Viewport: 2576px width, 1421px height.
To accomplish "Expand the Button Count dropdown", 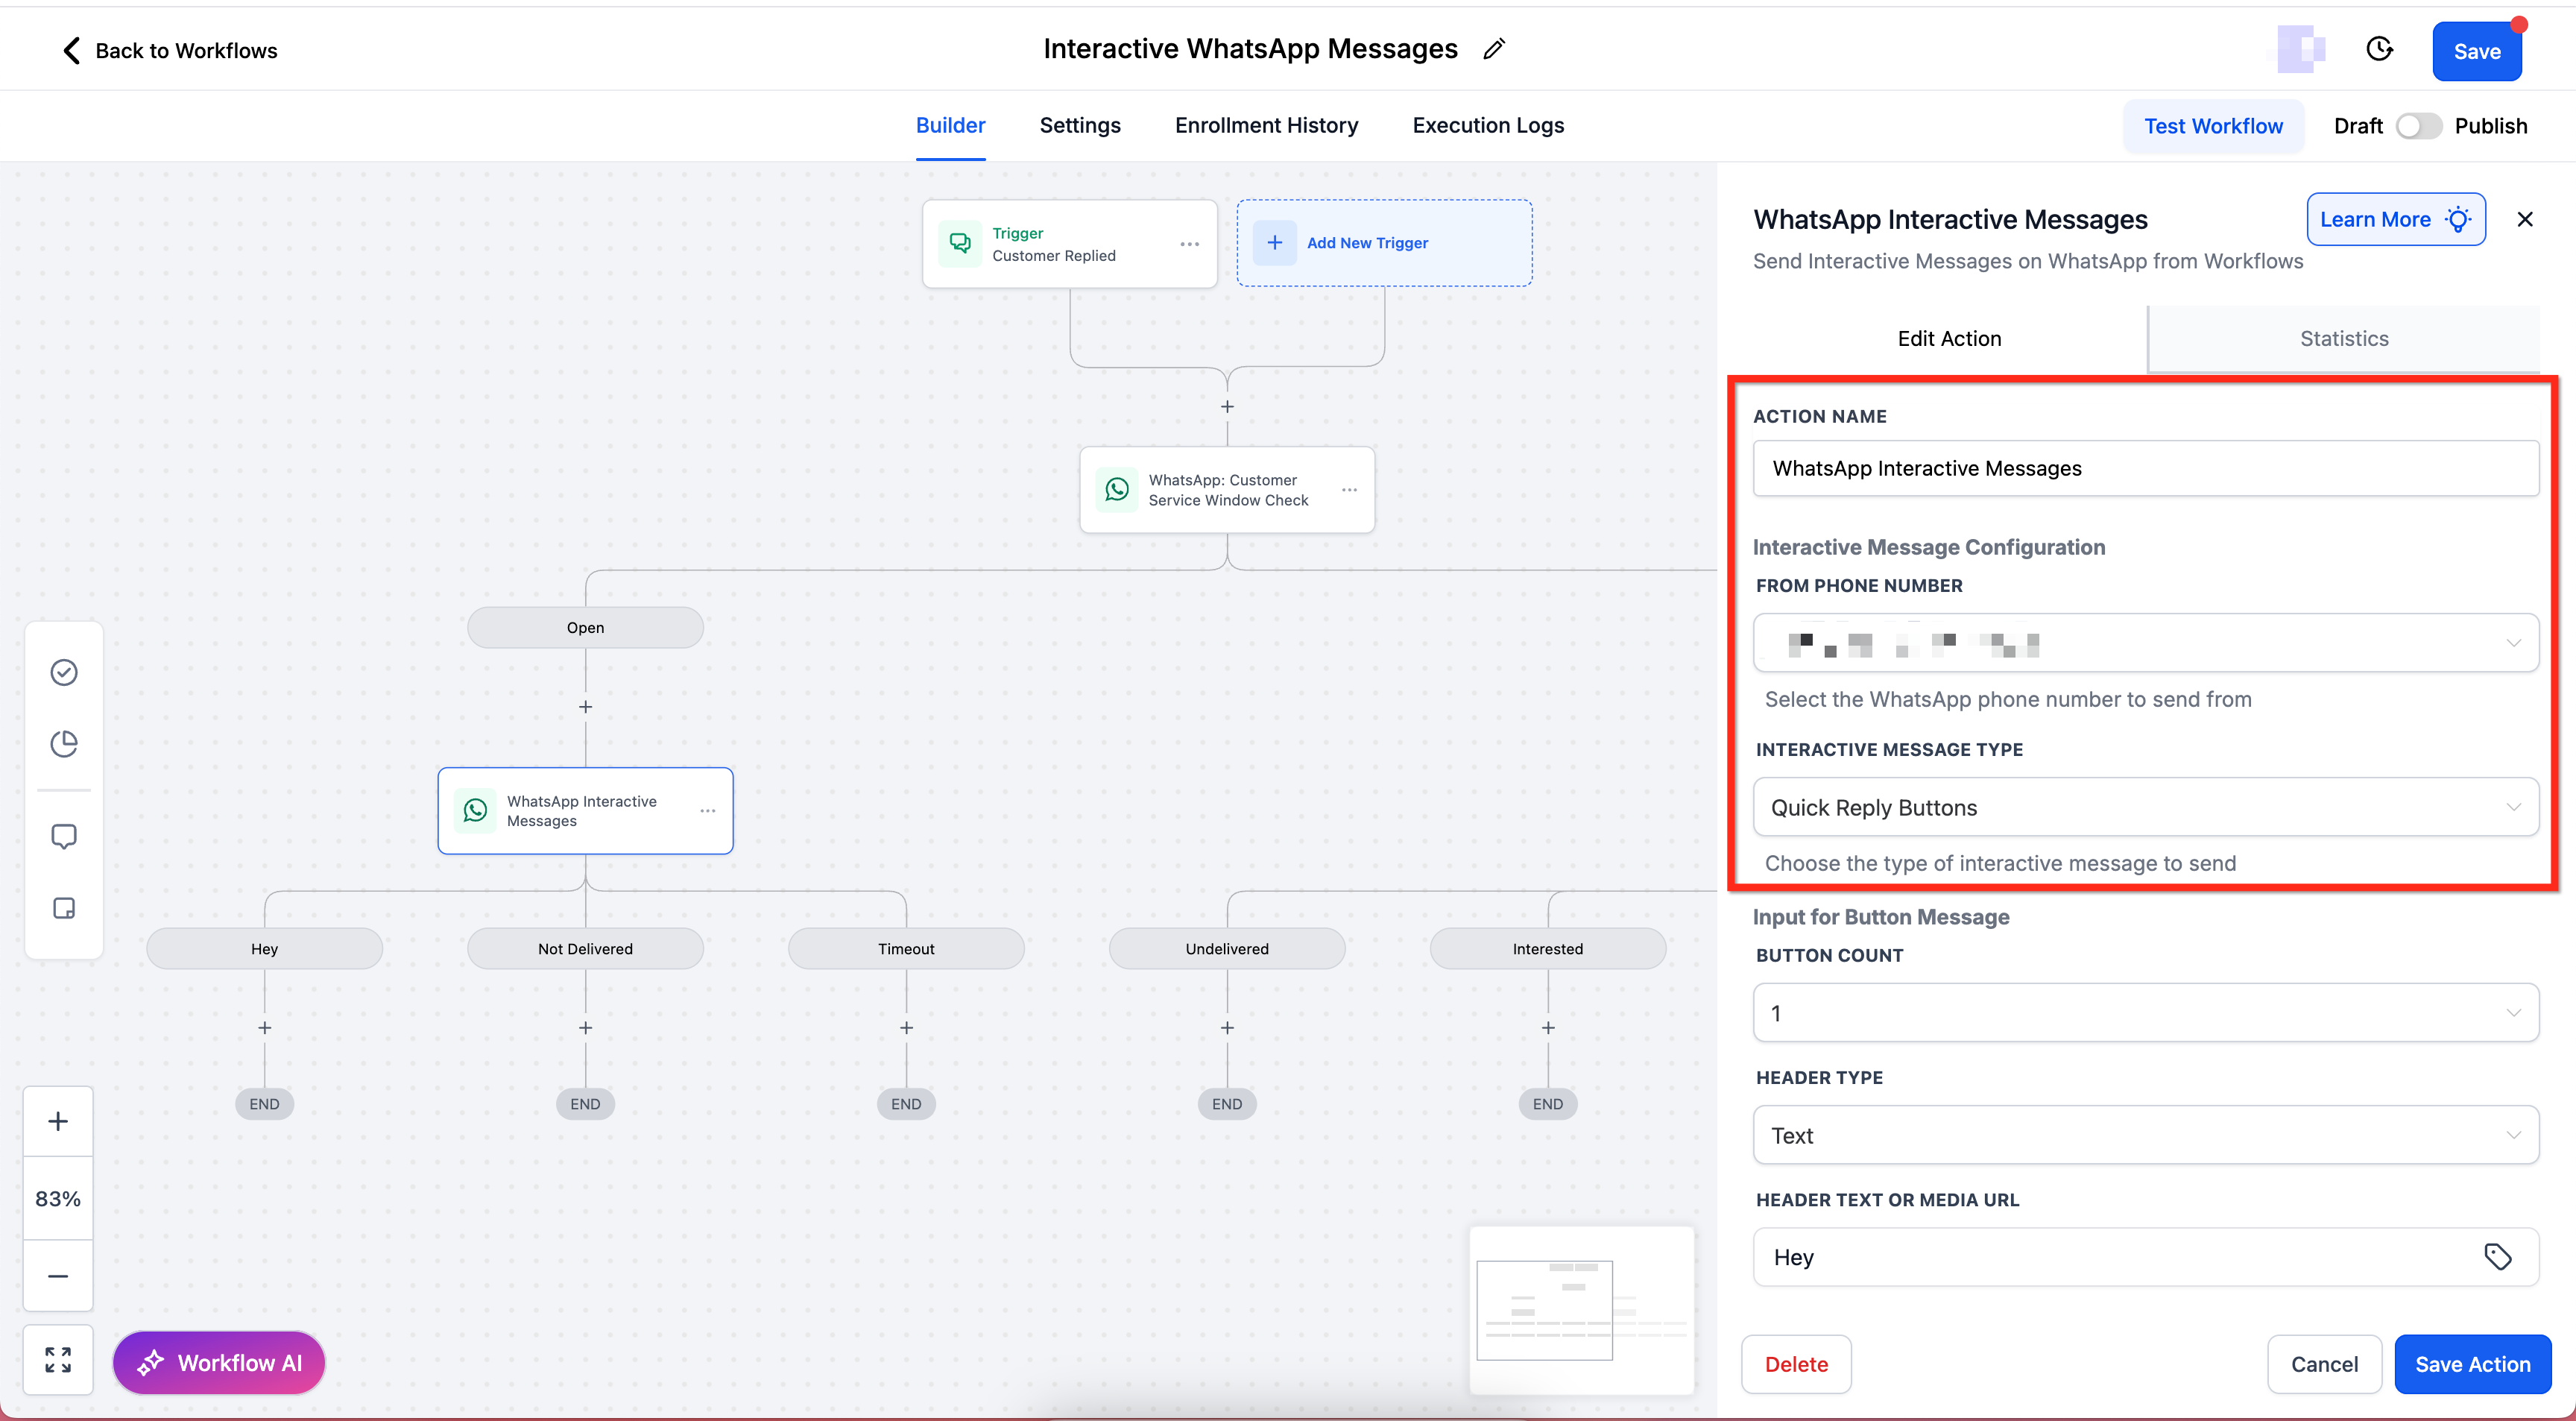I will [2145, 1013].
